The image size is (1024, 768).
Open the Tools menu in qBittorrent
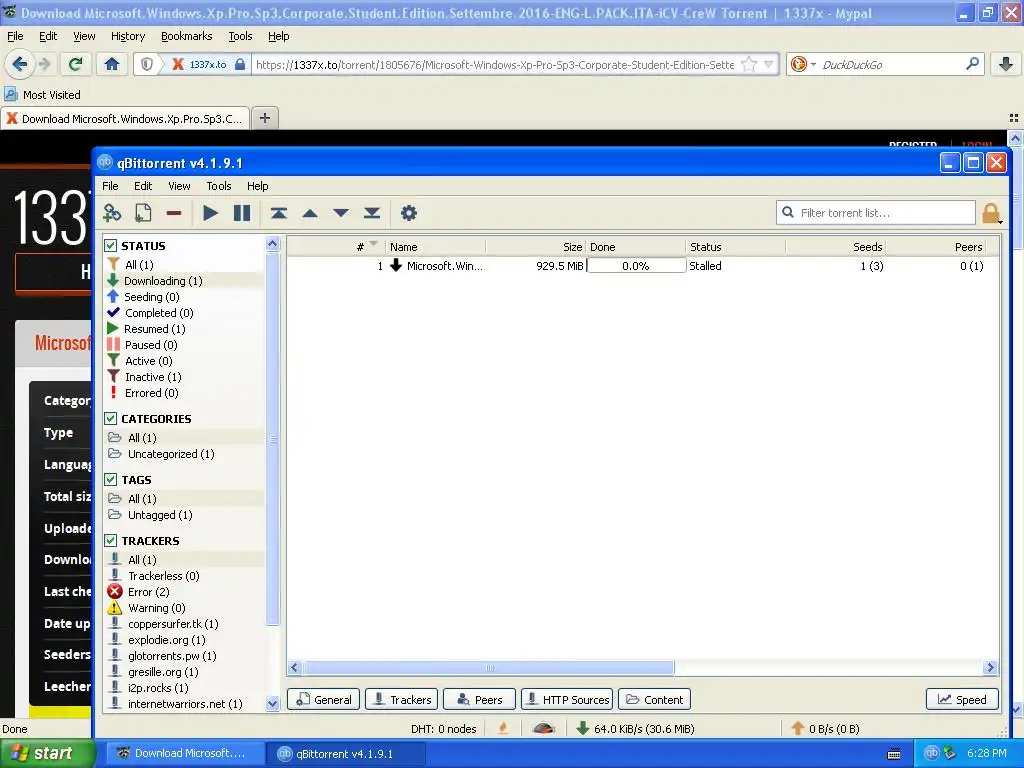pos(219,186)
